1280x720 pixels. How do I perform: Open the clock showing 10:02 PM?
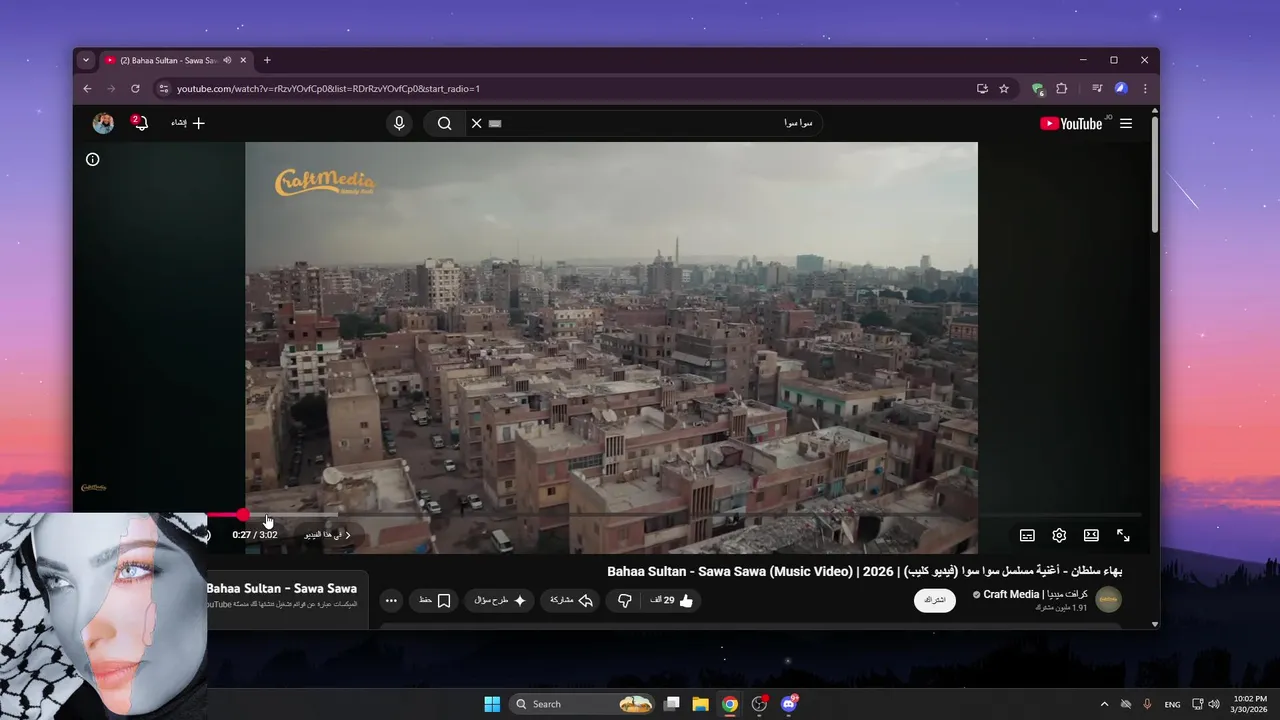click(x=1250, y=704)
